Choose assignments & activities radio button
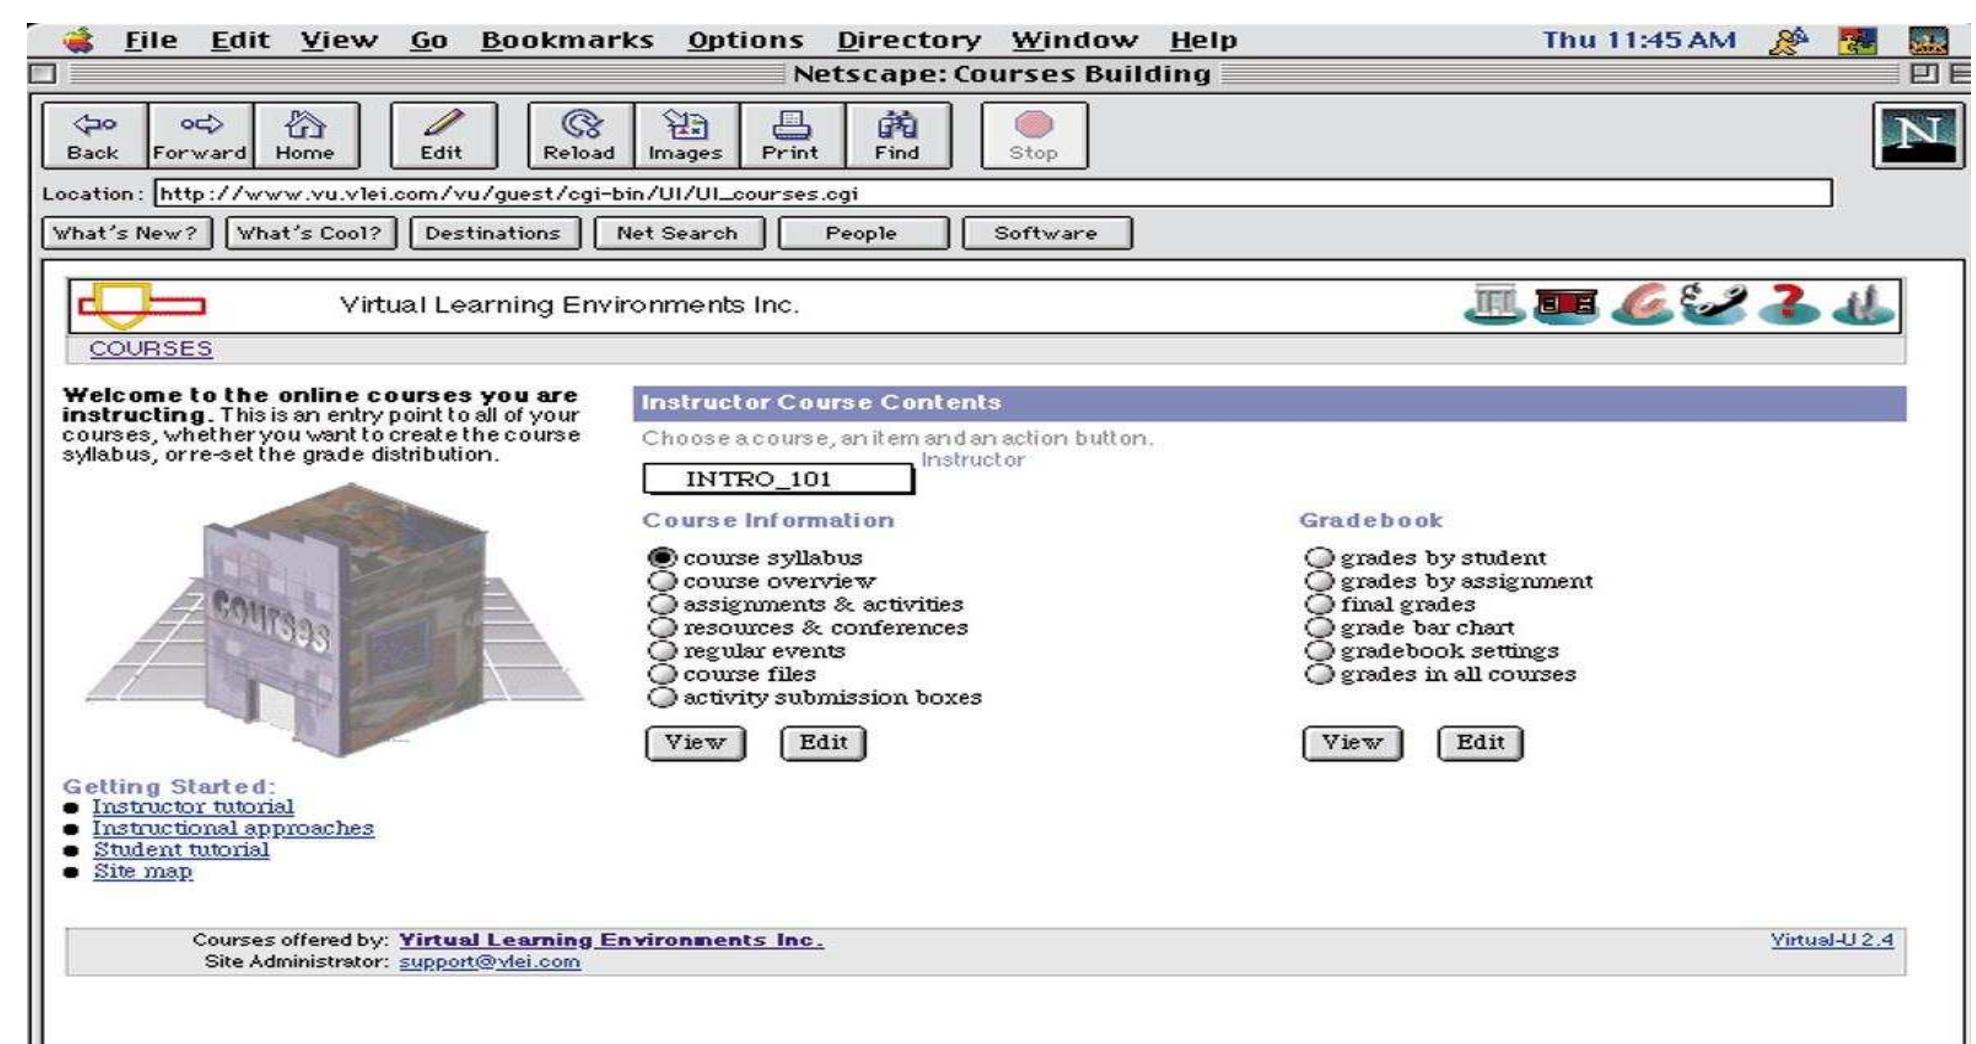The image size is (1976, 1044). click(x=661, y=604)
